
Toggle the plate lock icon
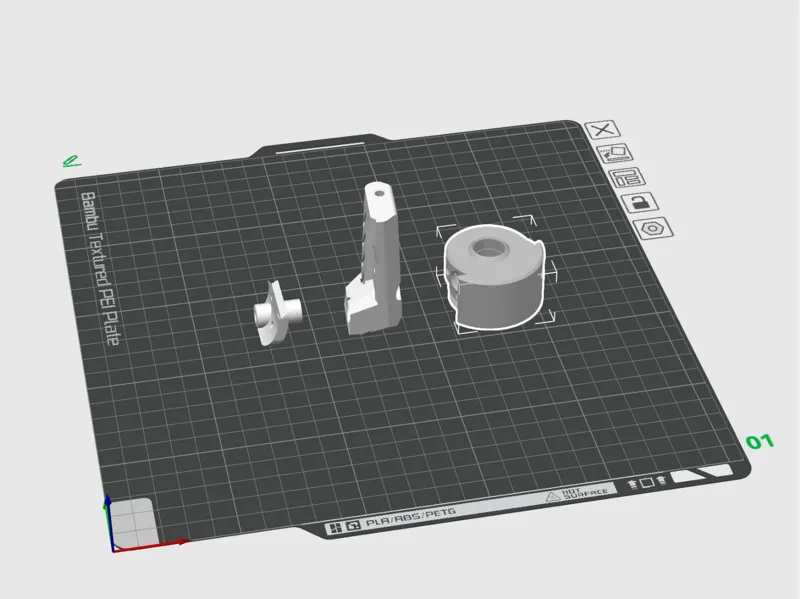coord(640,202)
